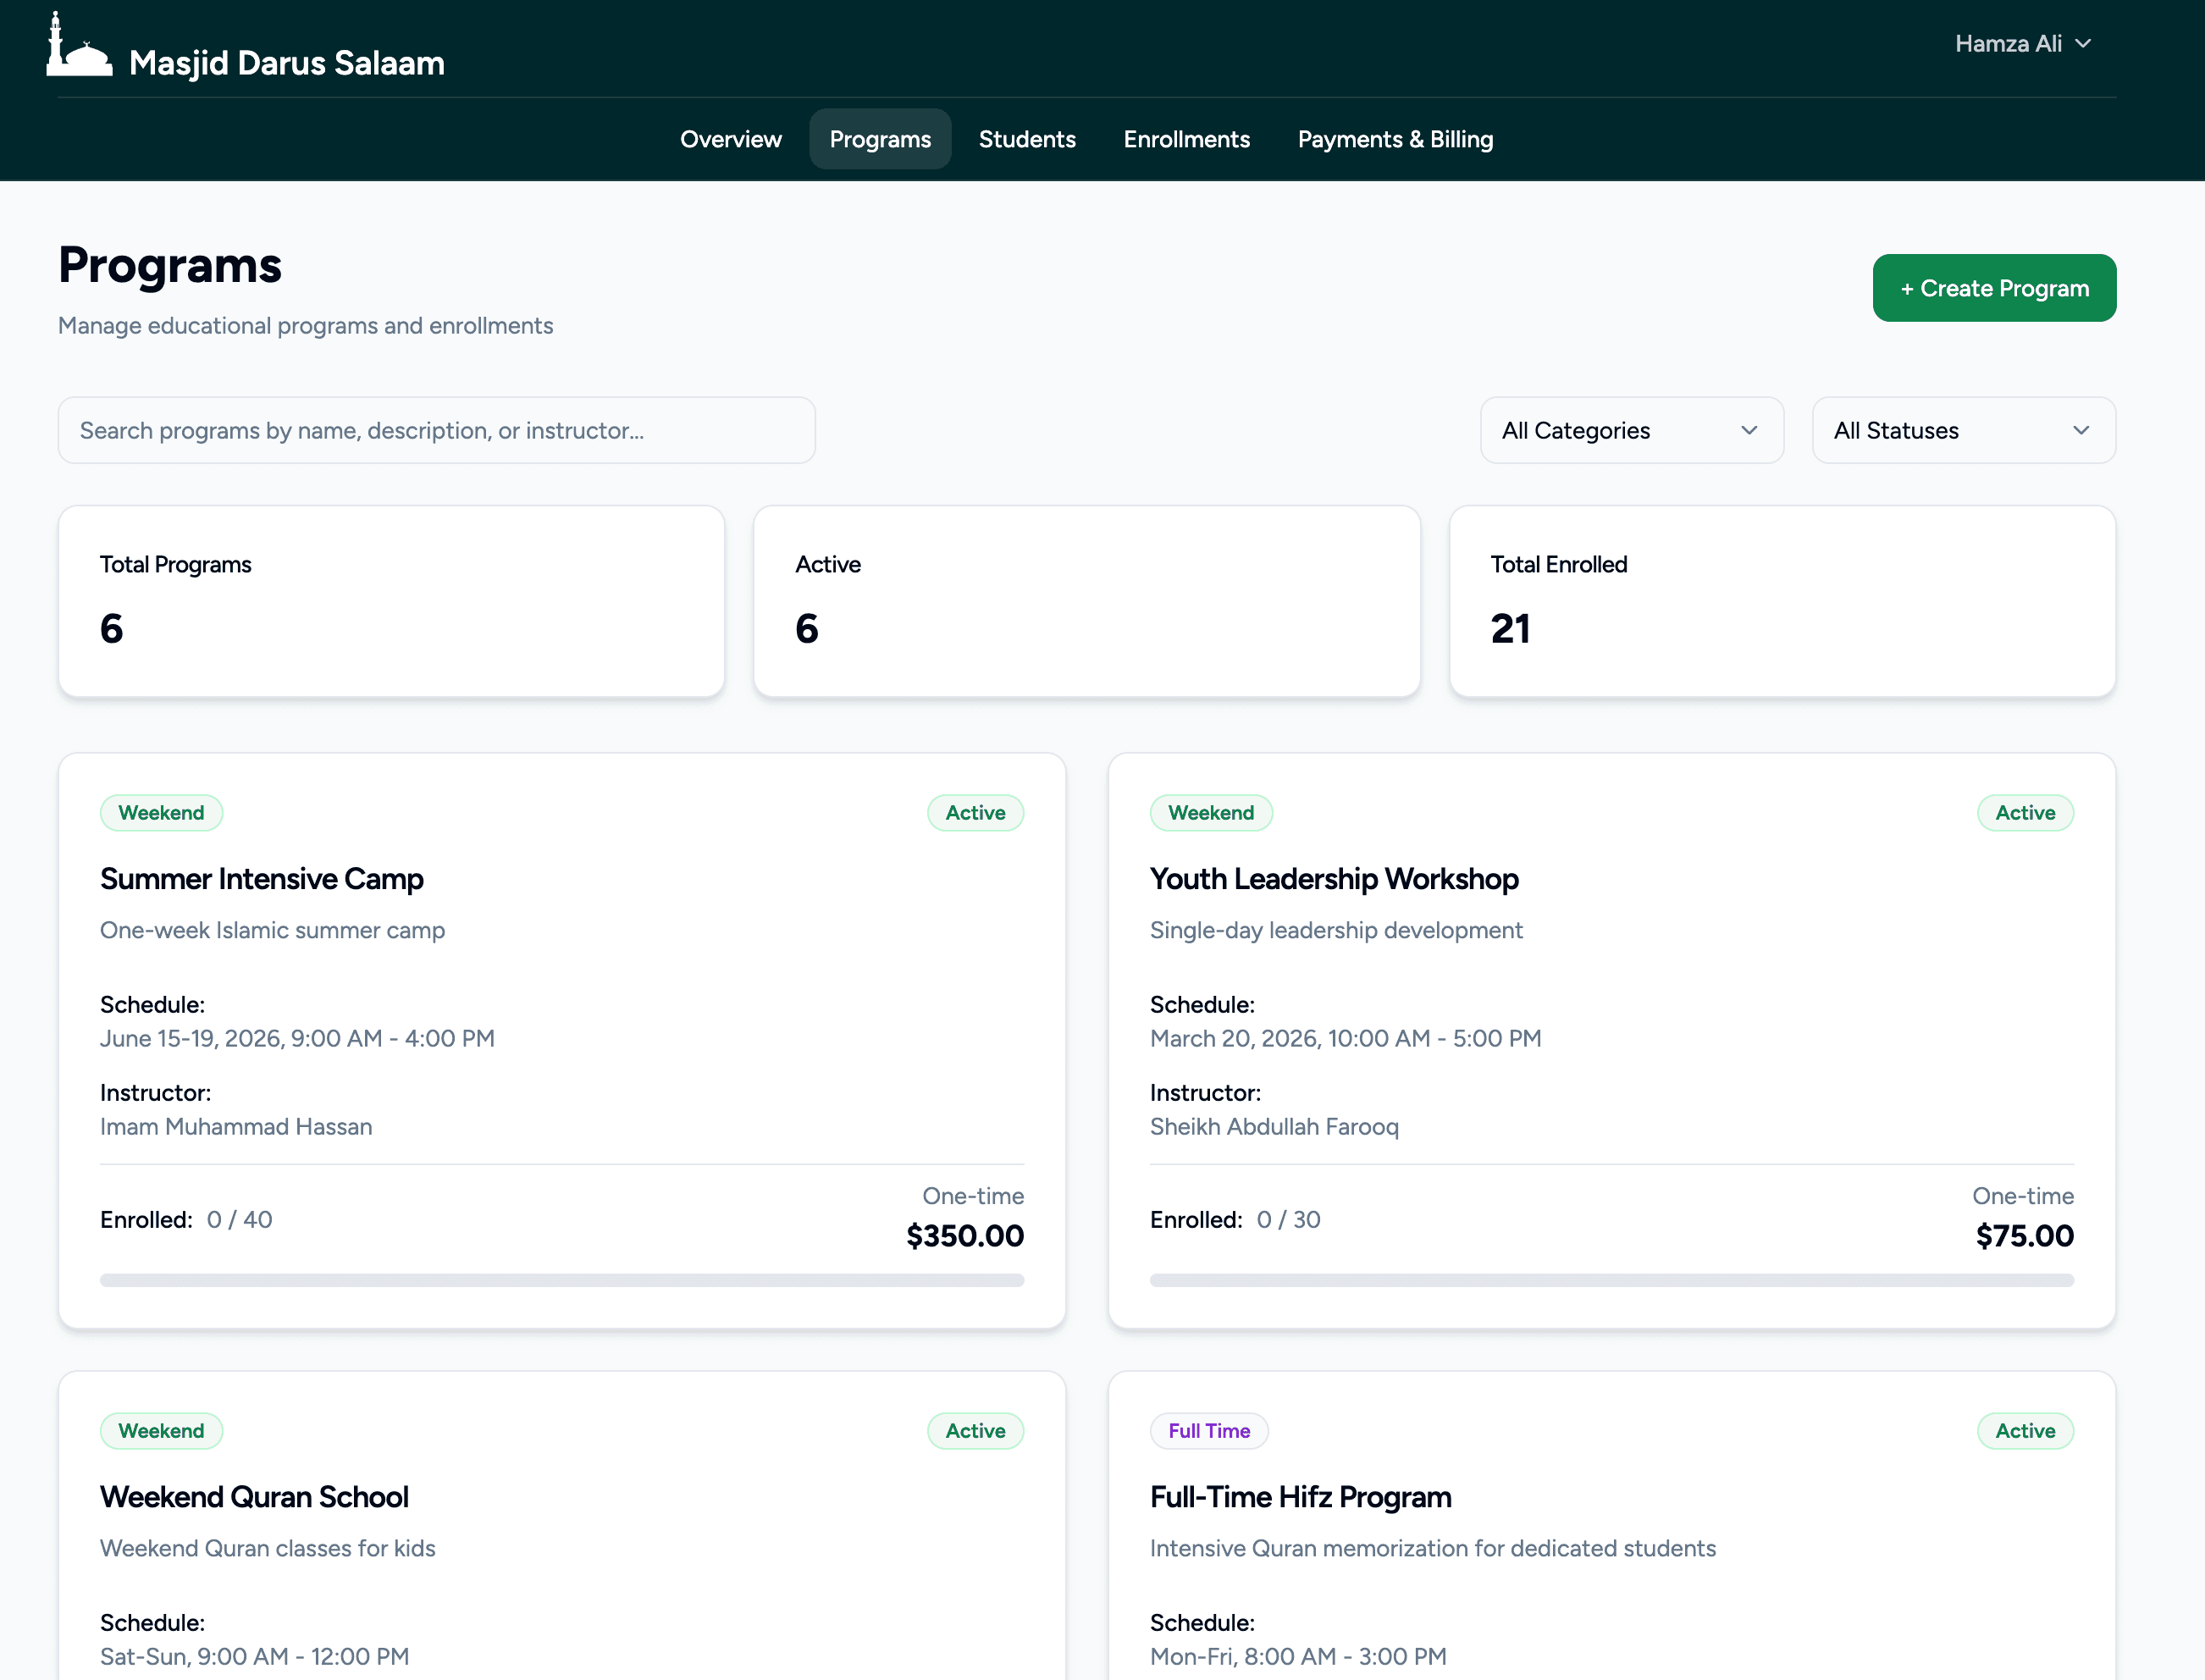
Task: Click the program search input field
Action: (x=437, y=430)
